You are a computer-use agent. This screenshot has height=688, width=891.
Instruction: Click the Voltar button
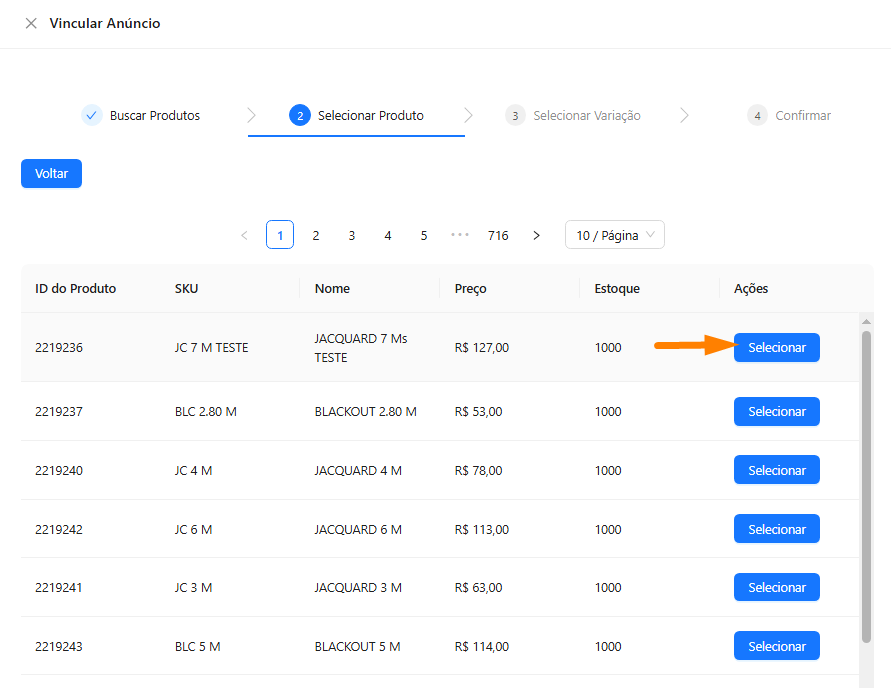click(51, 173)
